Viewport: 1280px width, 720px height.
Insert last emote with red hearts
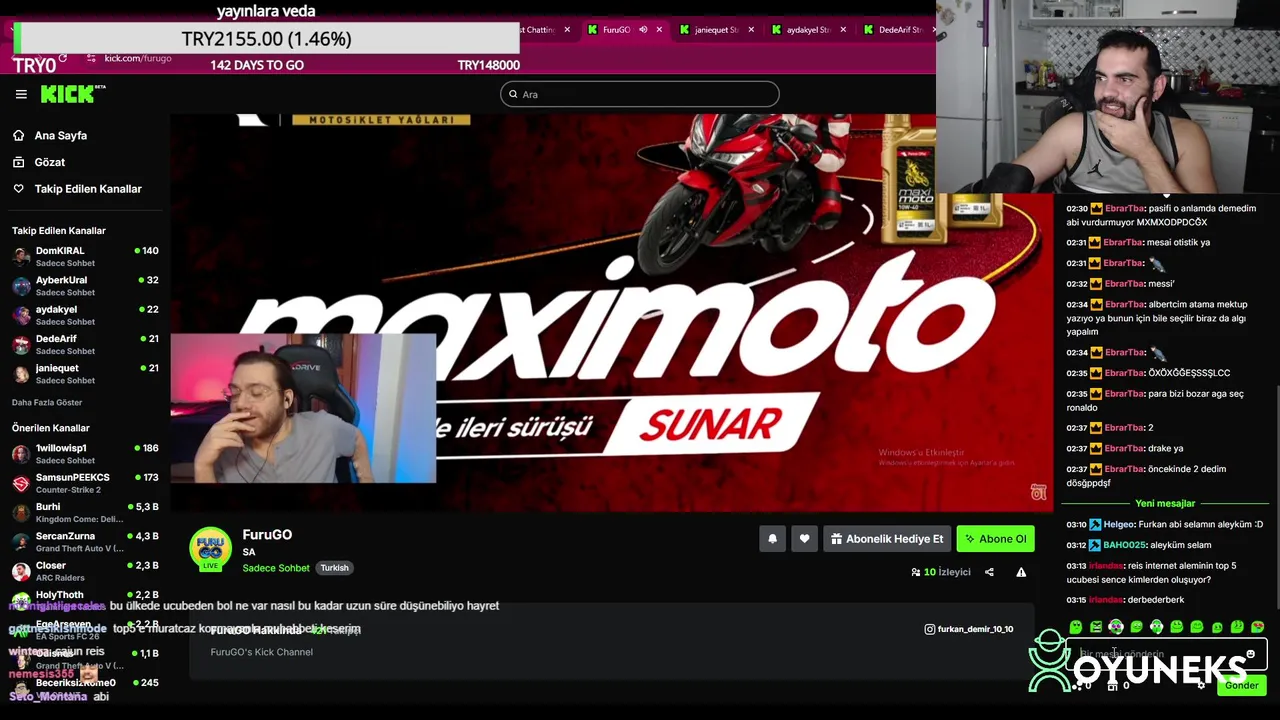pyautogui.click(x=1257, y=627)
